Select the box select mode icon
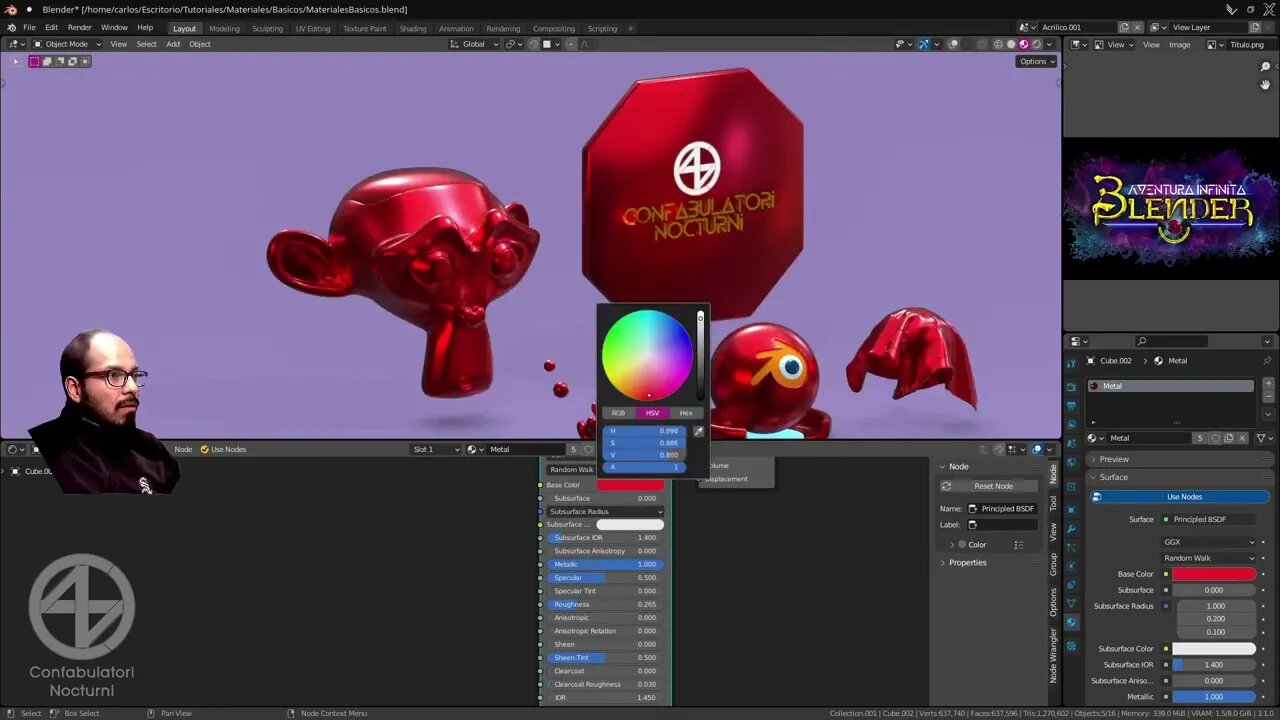 tap(34, 62)
